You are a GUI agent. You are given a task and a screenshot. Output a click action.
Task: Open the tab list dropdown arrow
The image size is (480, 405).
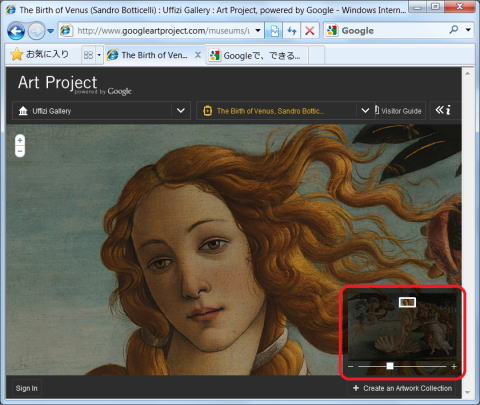click(99, 55)
